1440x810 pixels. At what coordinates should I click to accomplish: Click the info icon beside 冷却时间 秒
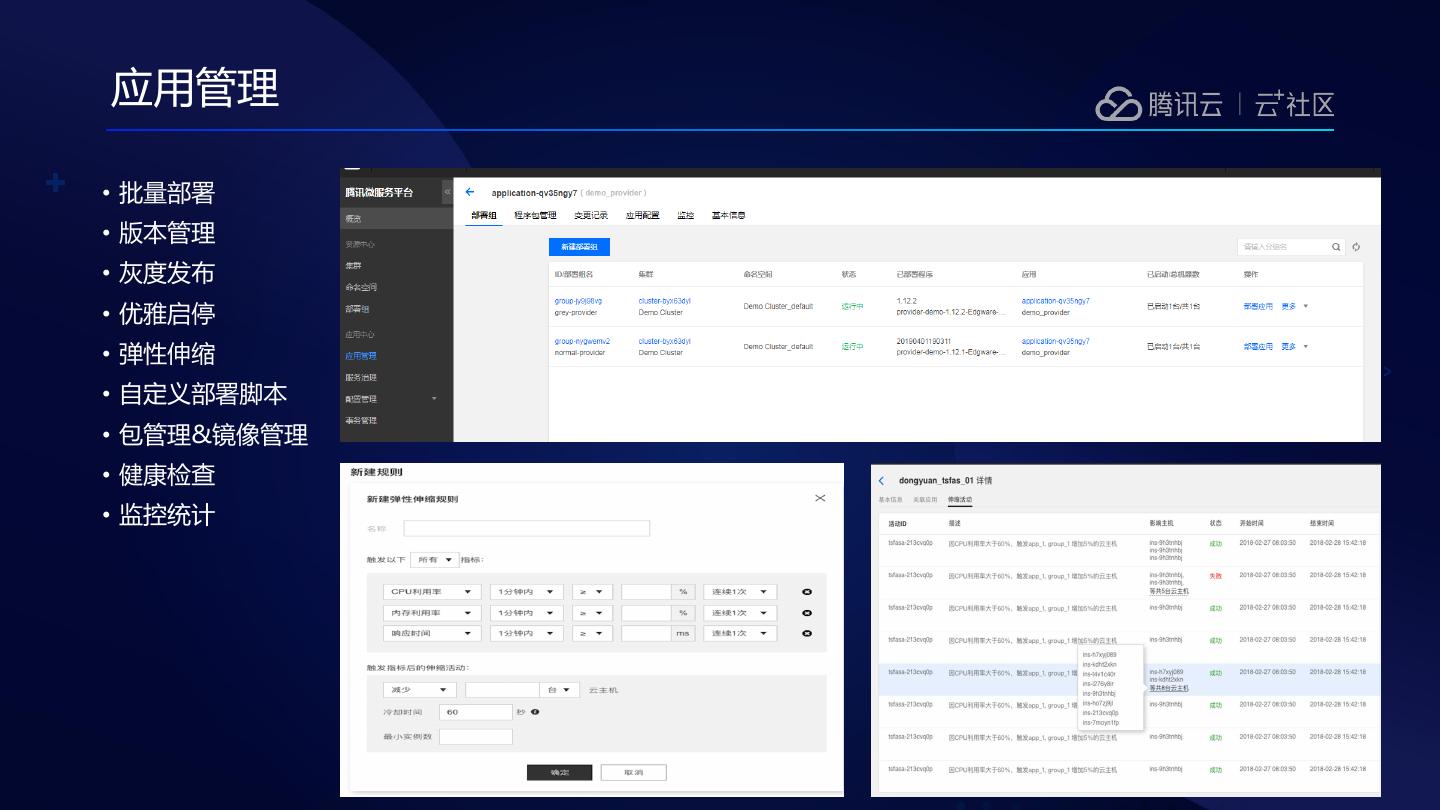[535, 712]
